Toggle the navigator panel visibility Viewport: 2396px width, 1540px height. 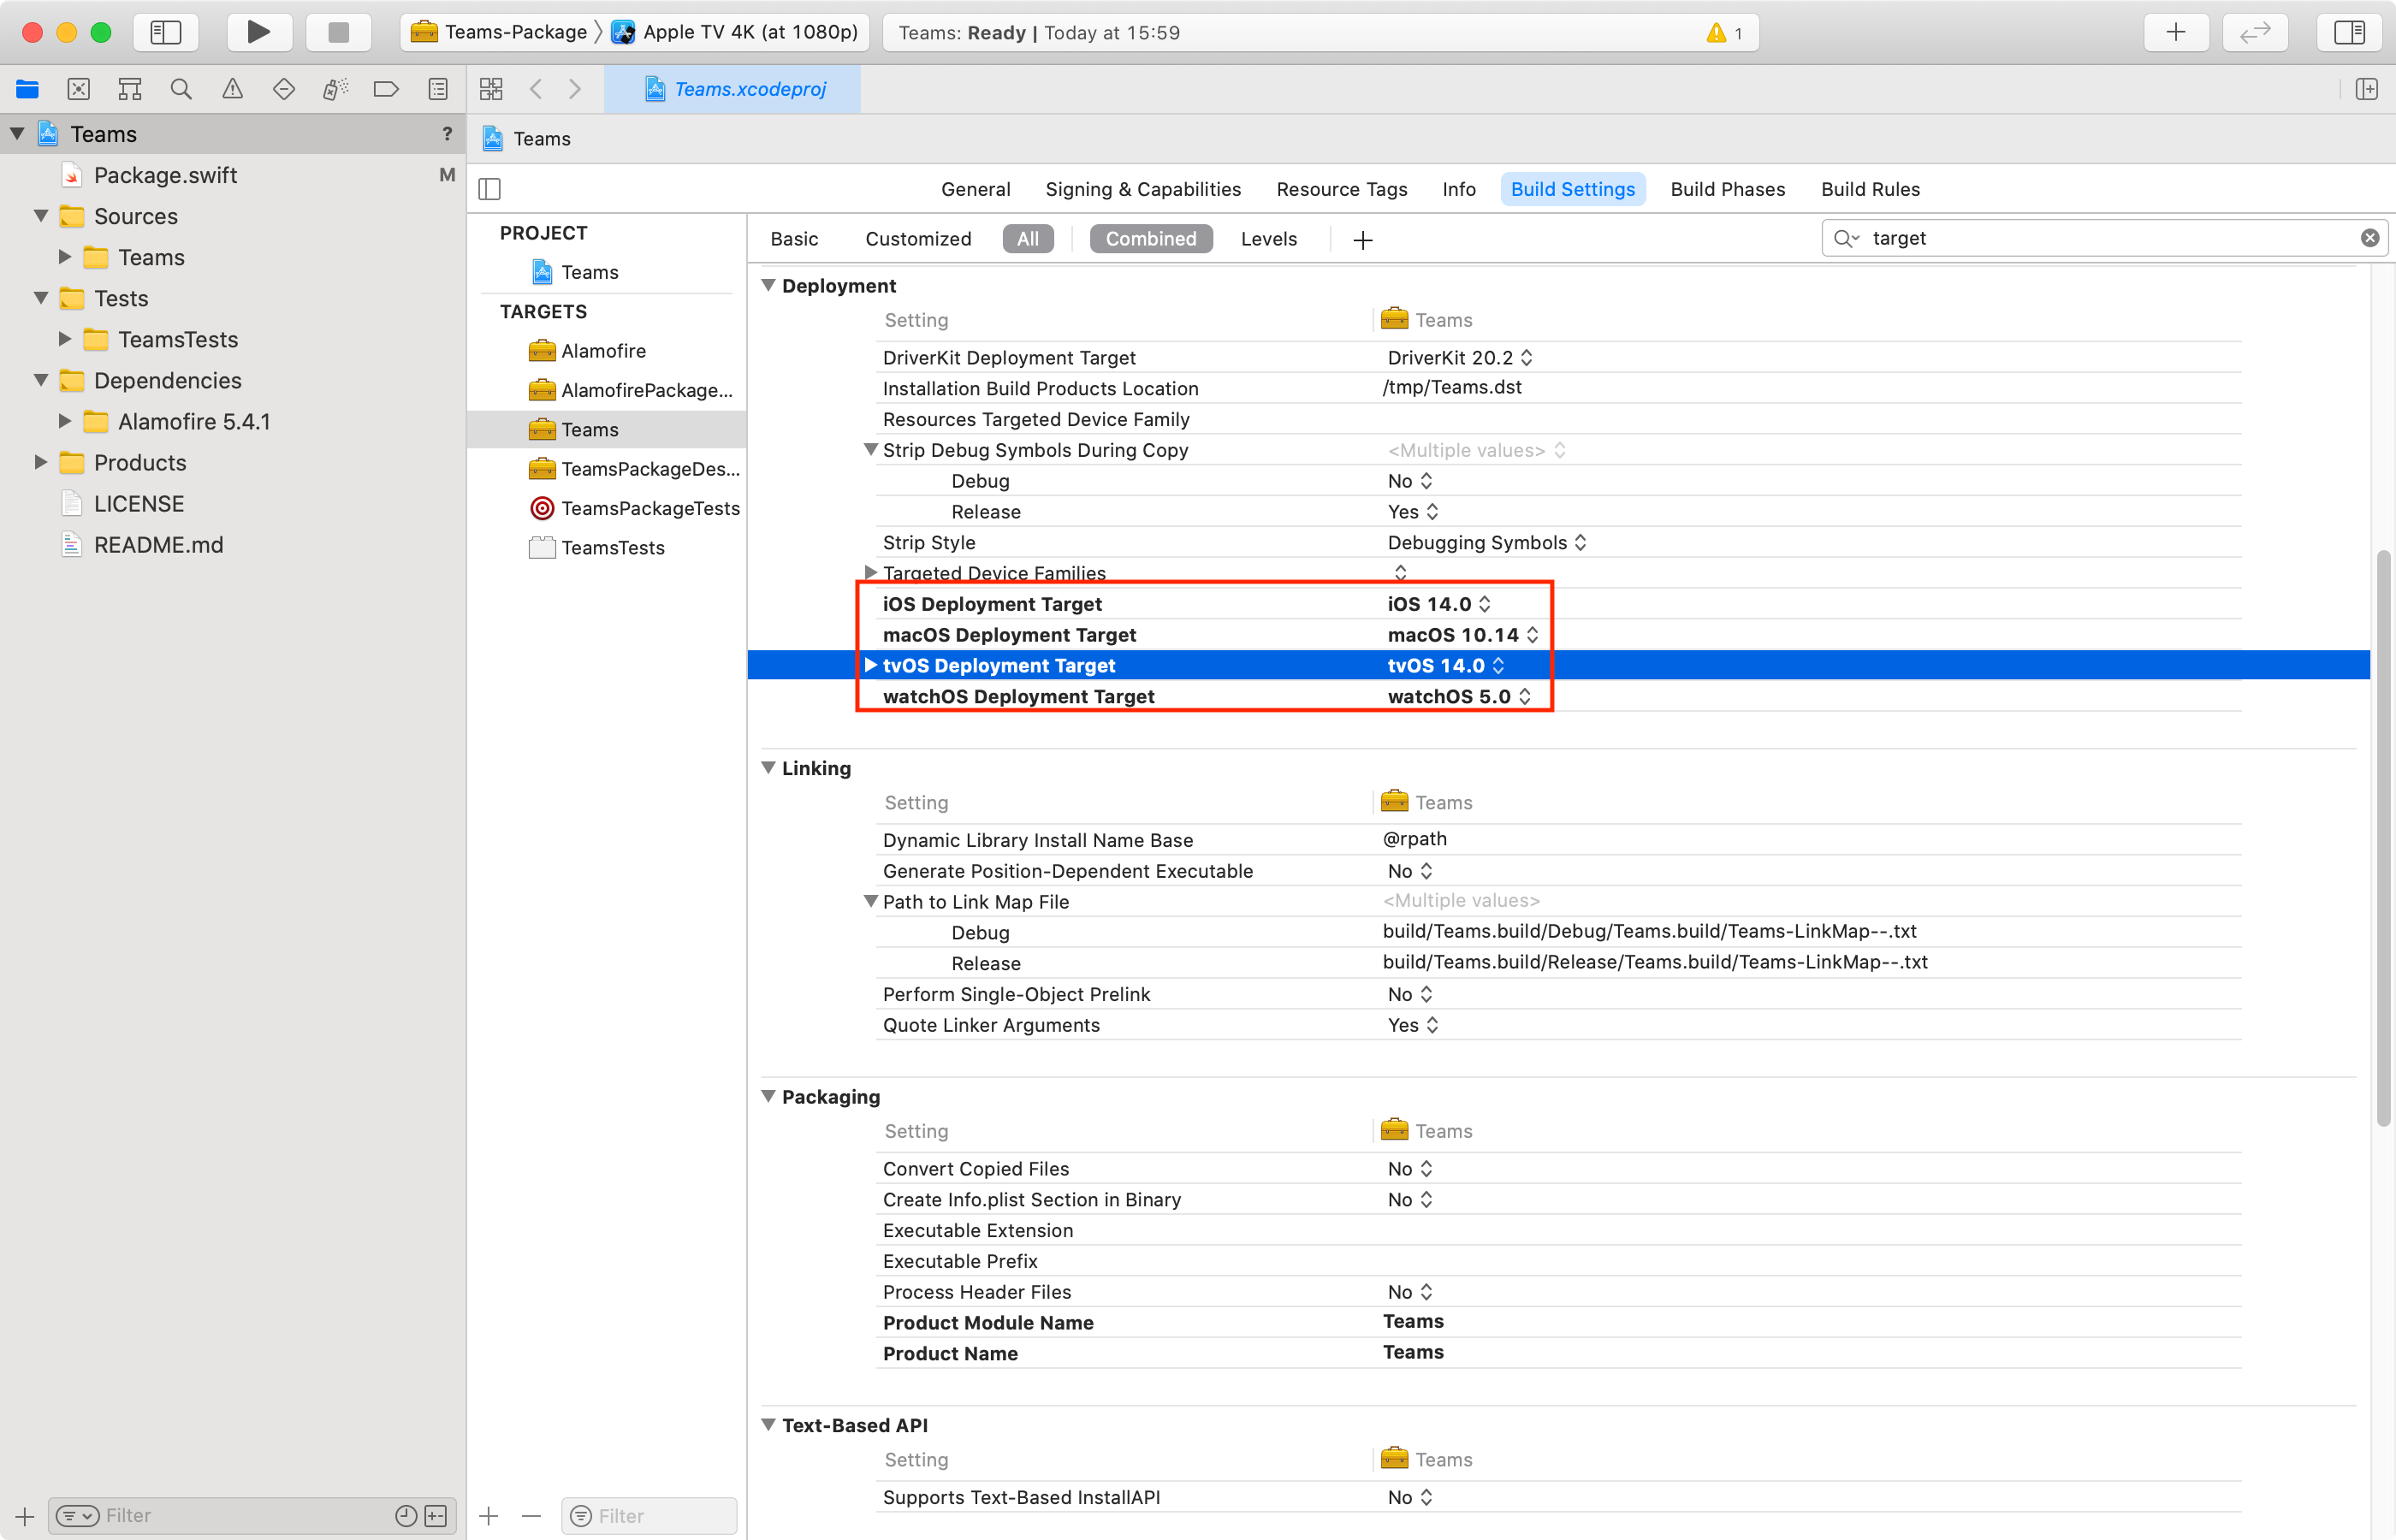pyautogui.click(x=165, y=32)
